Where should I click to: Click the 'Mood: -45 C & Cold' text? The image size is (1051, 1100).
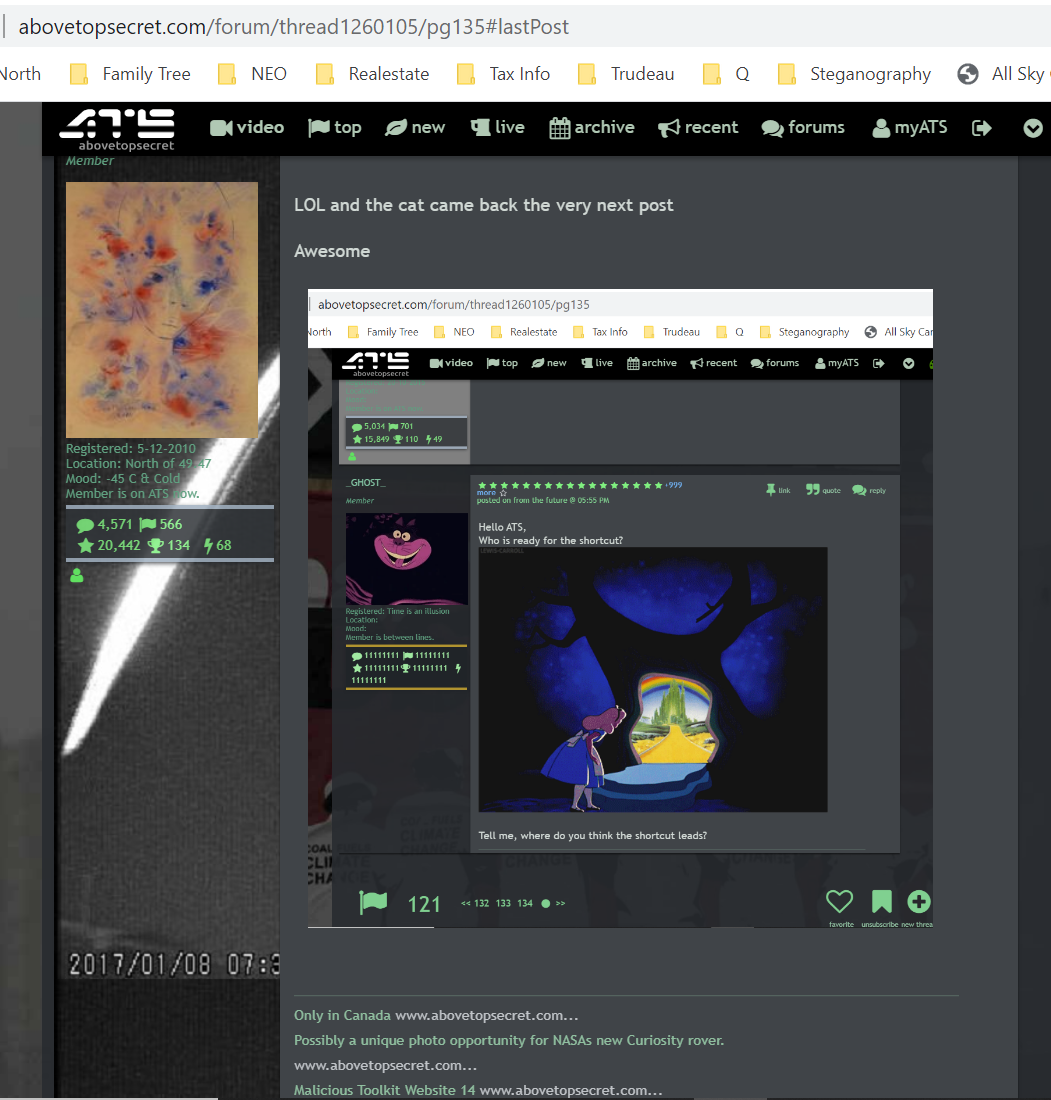[123, 478]
